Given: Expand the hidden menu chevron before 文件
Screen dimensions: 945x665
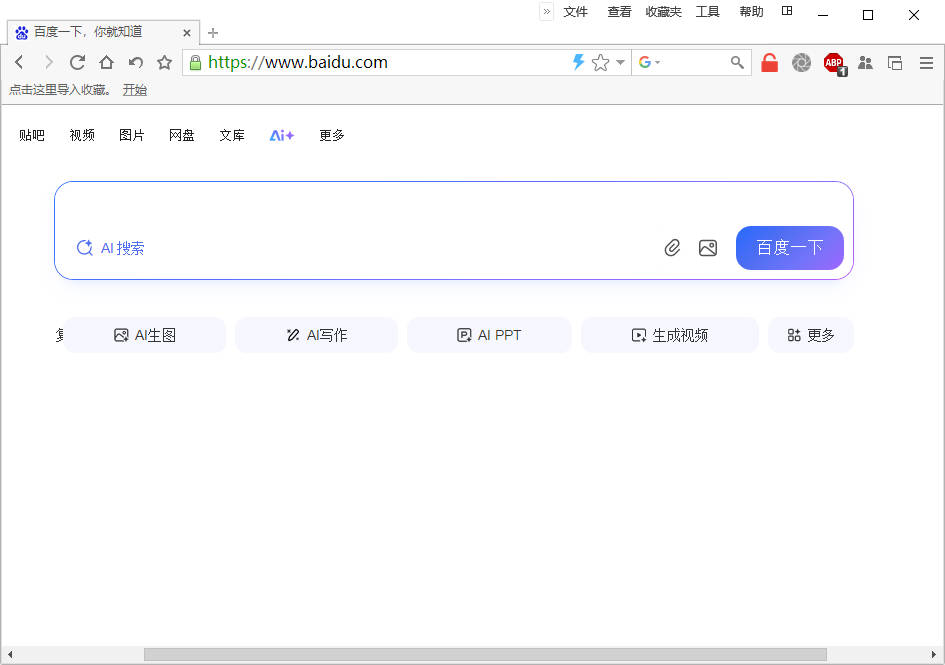Looking at the screenshot, I should click(x=547, y=12).
